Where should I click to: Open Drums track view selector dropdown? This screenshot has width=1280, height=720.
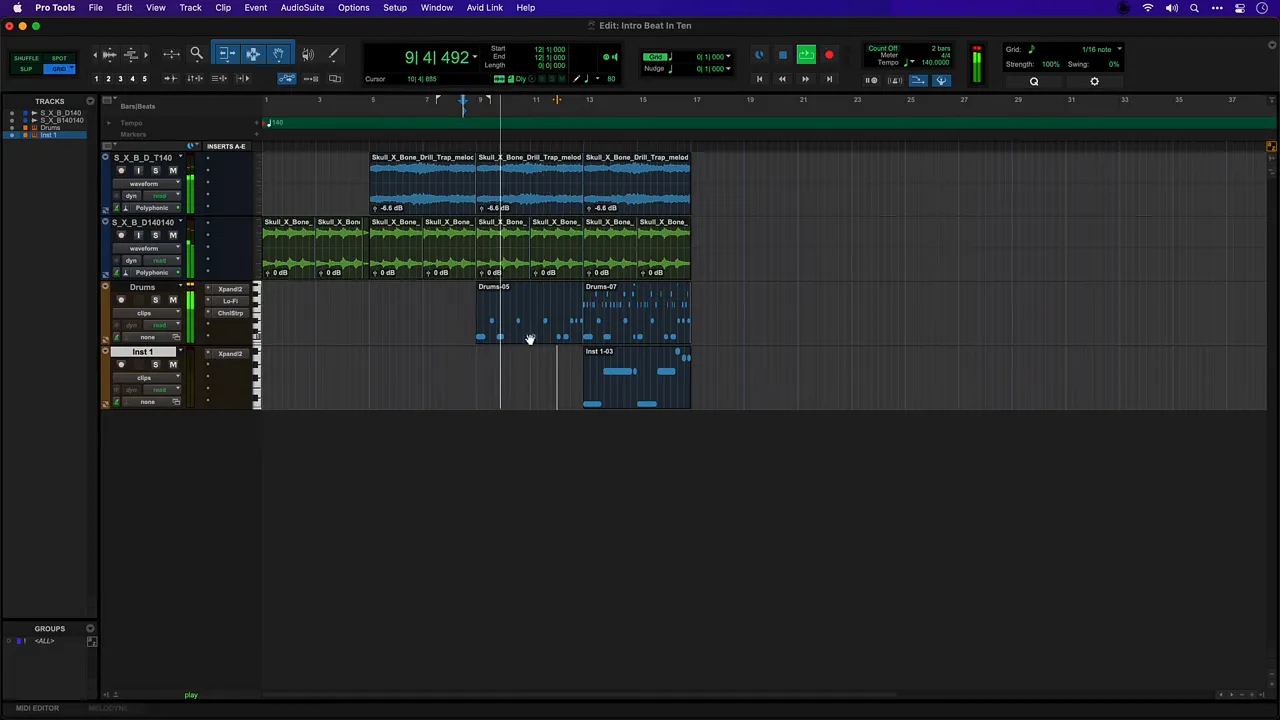(145, 313)
